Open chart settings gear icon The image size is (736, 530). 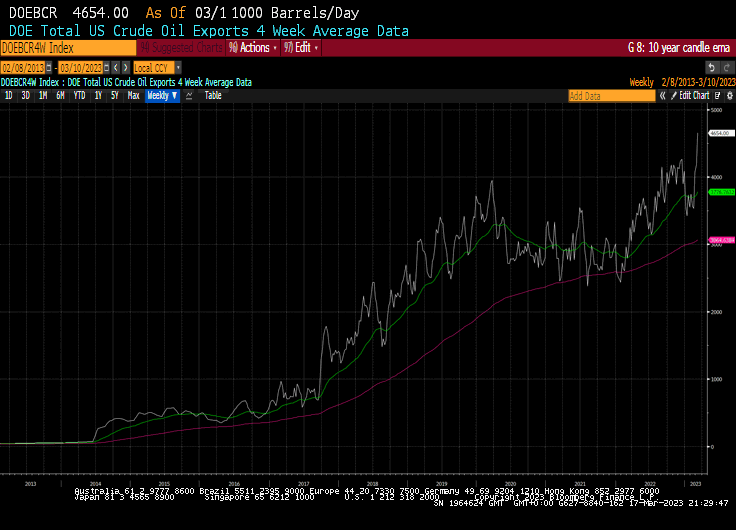[727, 96]
